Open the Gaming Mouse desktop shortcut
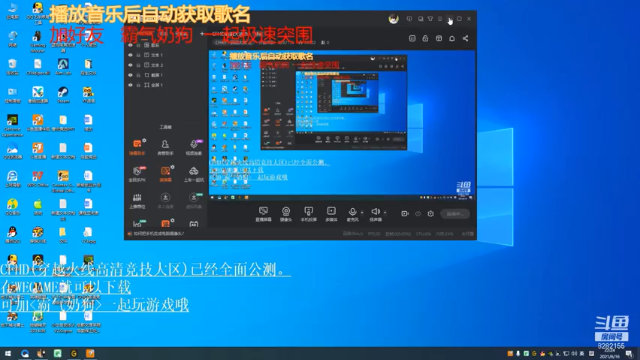This screenshot has height=360, width=640. 38,42
